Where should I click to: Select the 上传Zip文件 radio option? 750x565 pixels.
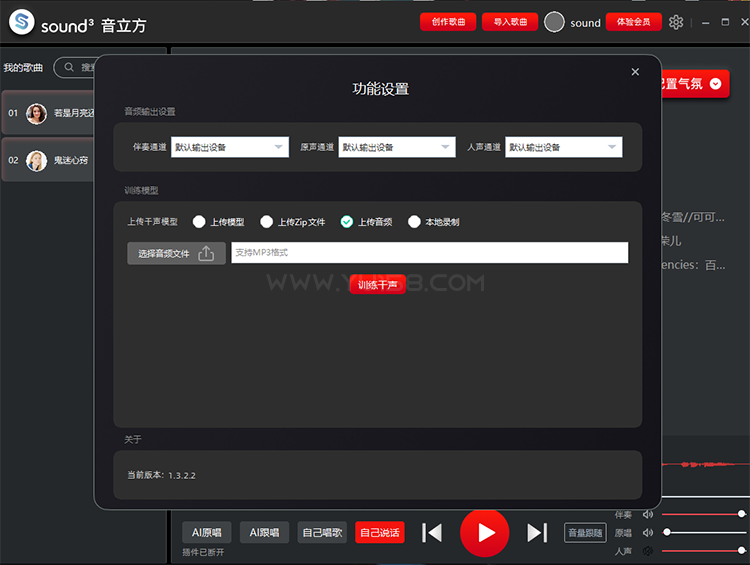(267, 222)
